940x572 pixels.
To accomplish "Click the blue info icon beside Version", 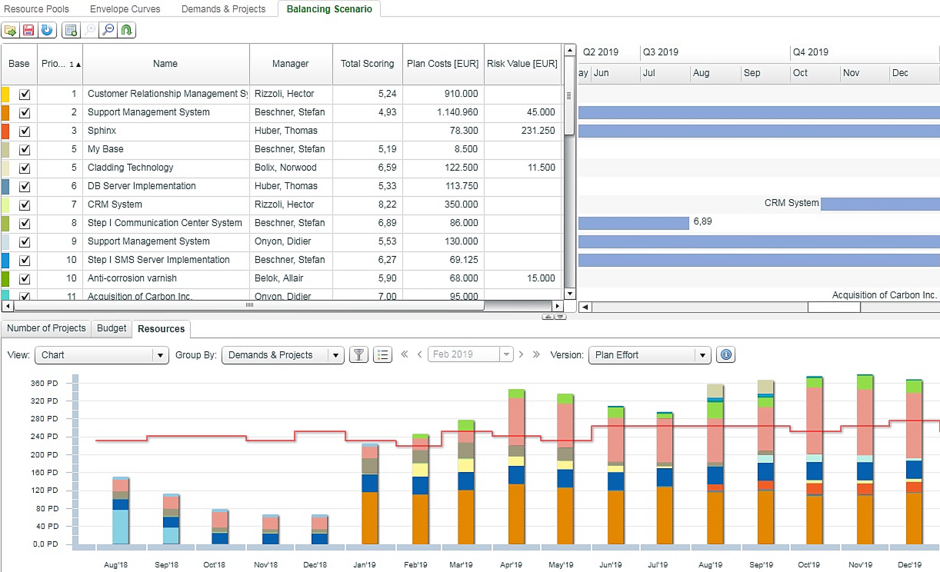I will click(726, 355).
